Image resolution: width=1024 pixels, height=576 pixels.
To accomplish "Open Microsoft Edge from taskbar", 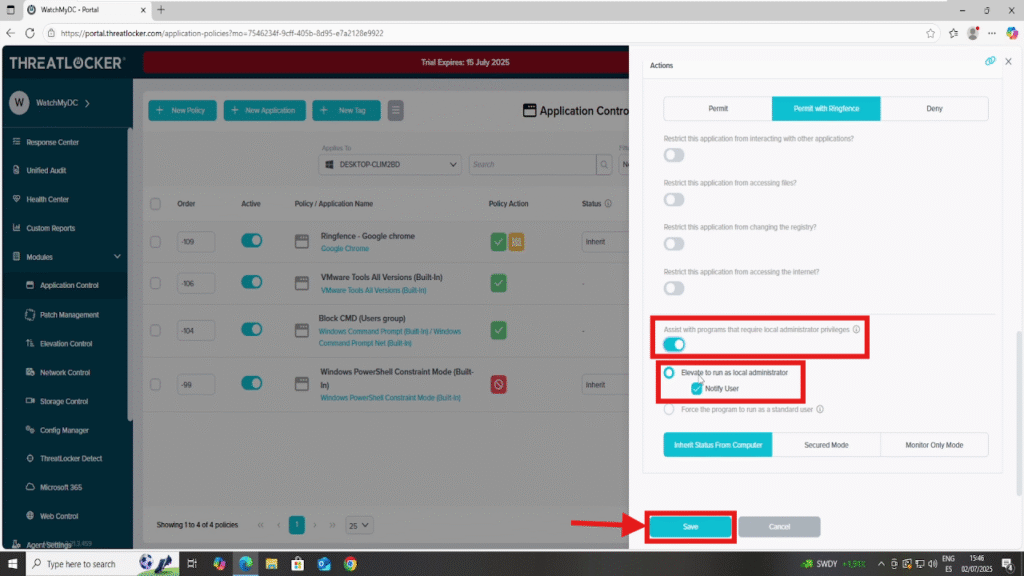I will click(246, 564).
